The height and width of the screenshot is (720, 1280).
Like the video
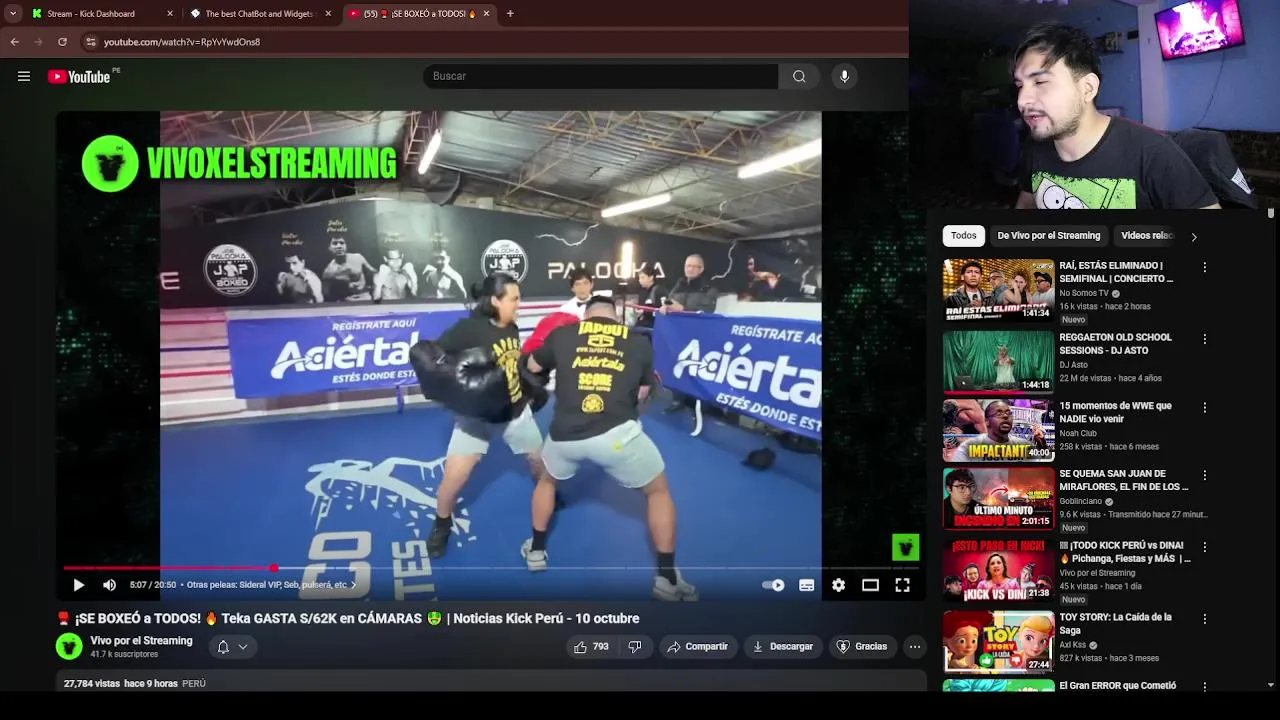coord(591,646)
